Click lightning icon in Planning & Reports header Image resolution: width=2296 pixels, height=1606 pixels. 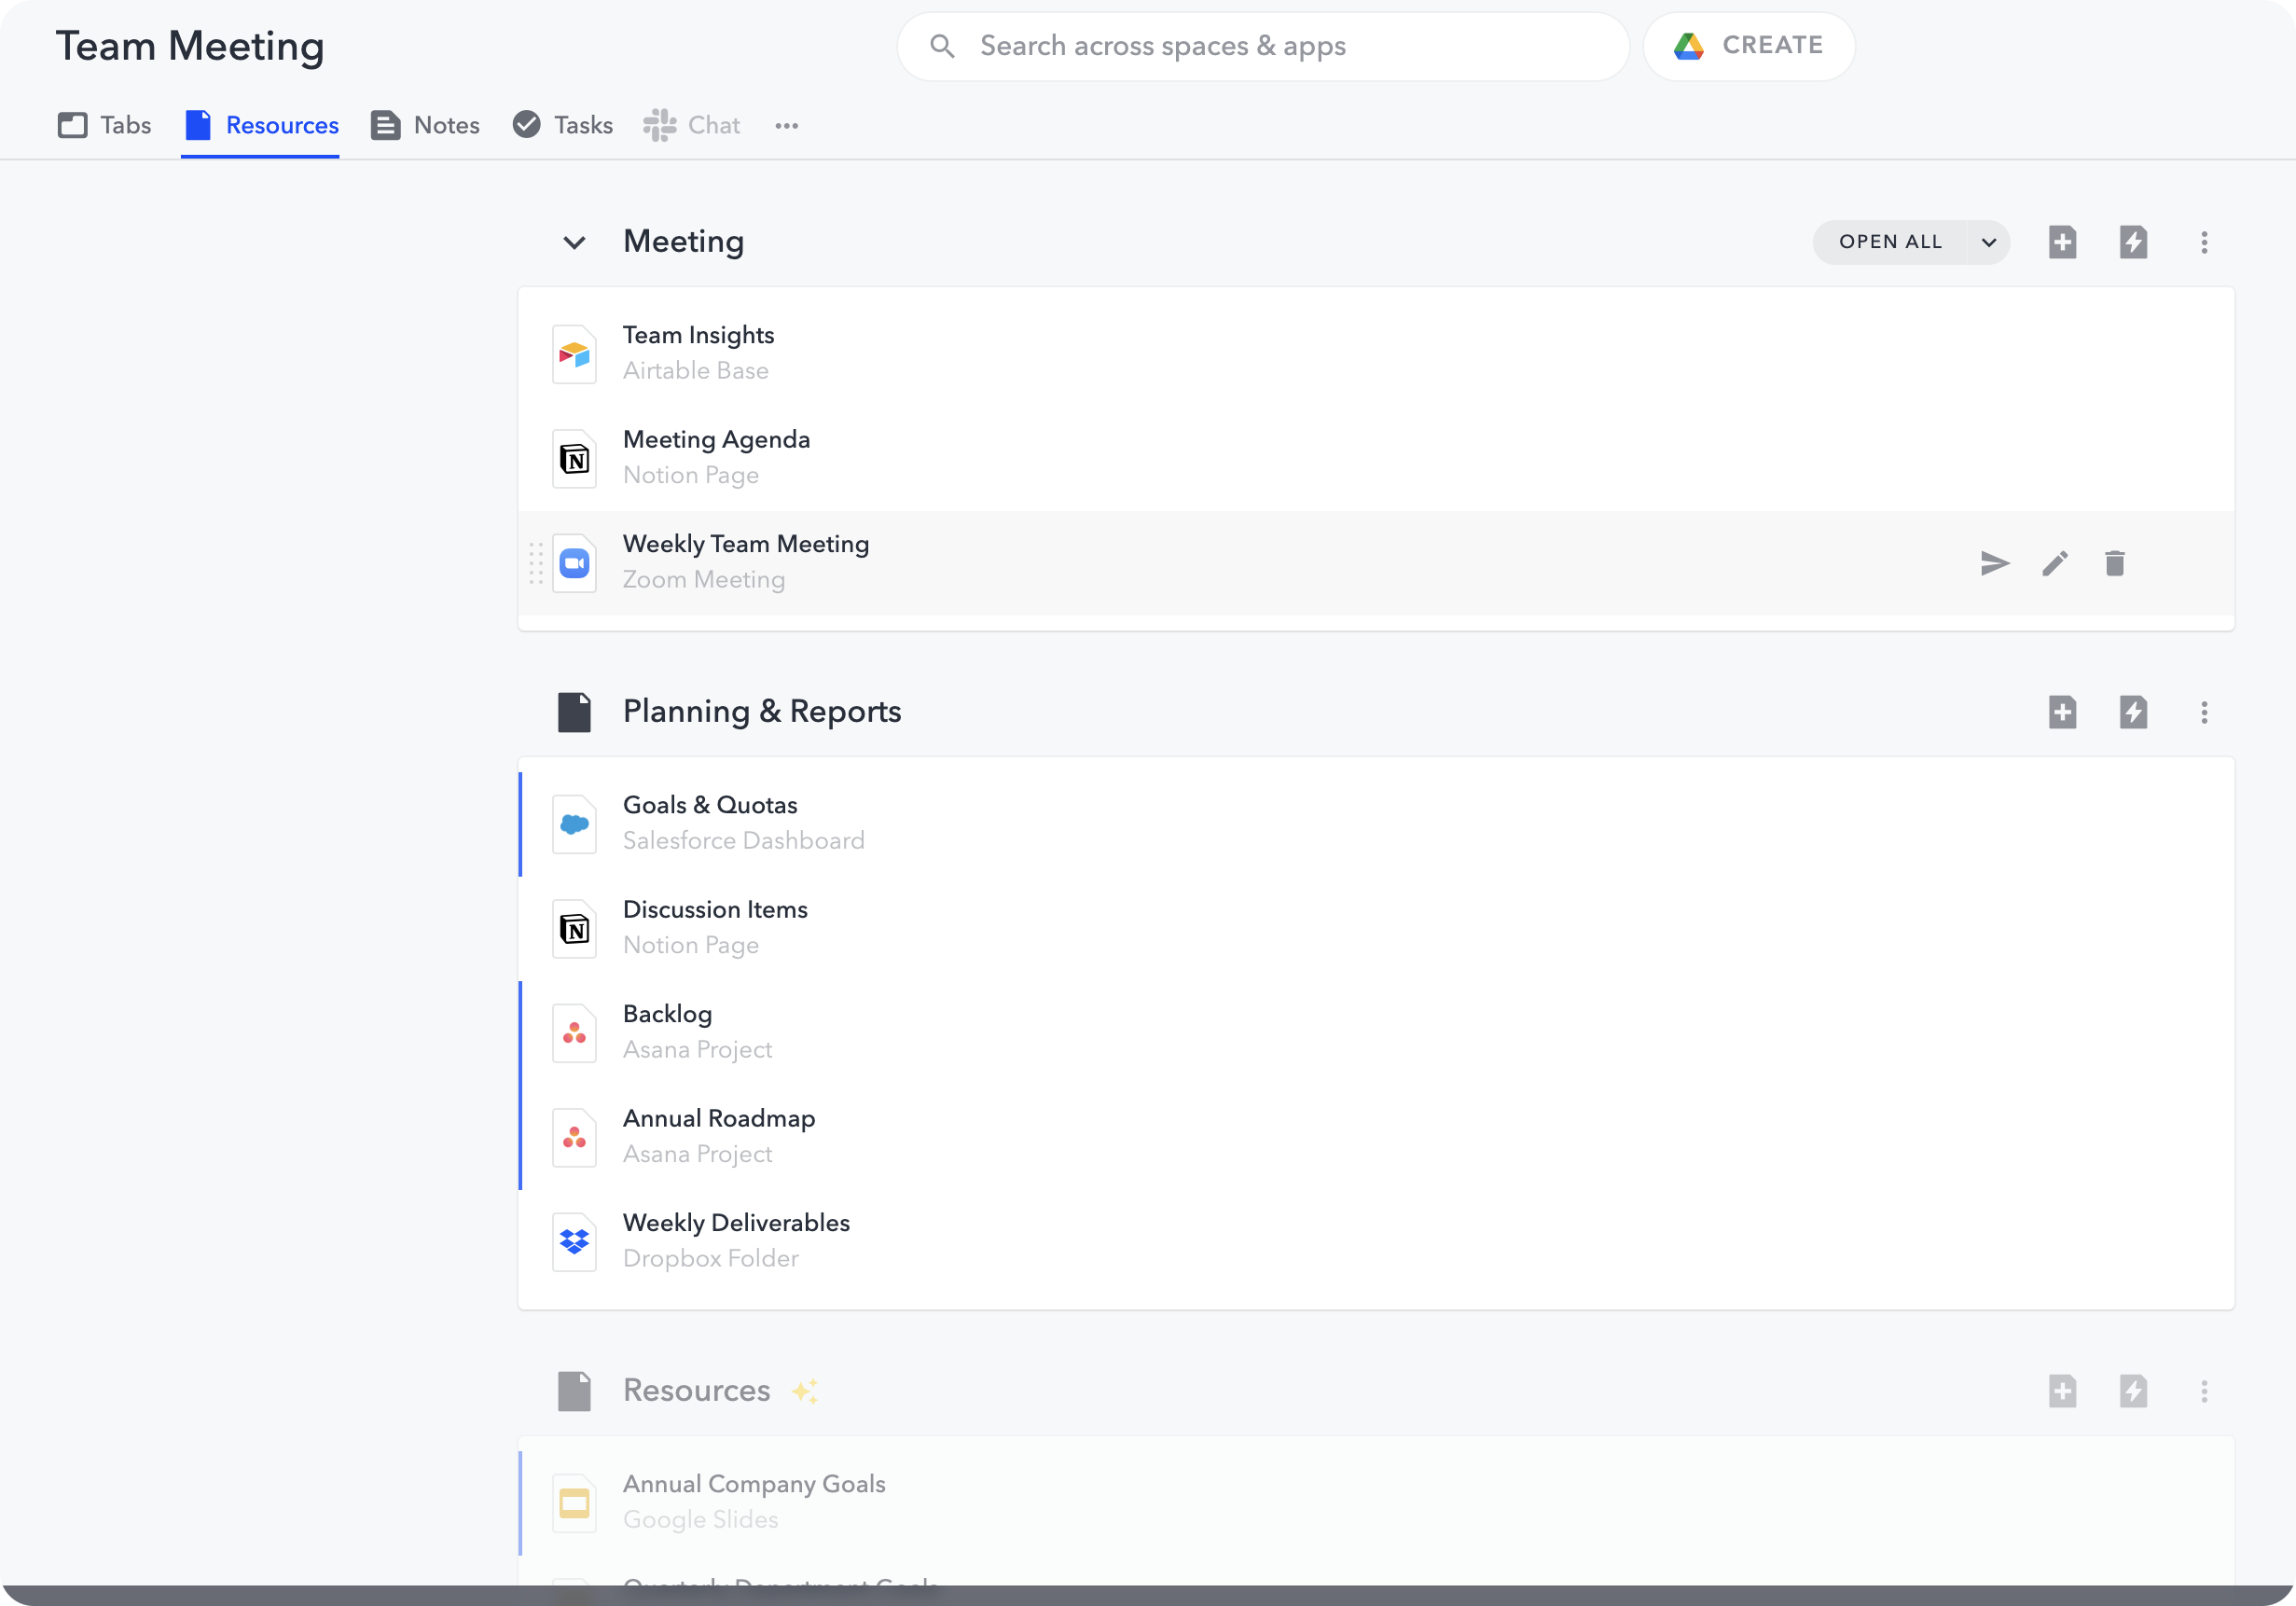(x=2133, y=712)
